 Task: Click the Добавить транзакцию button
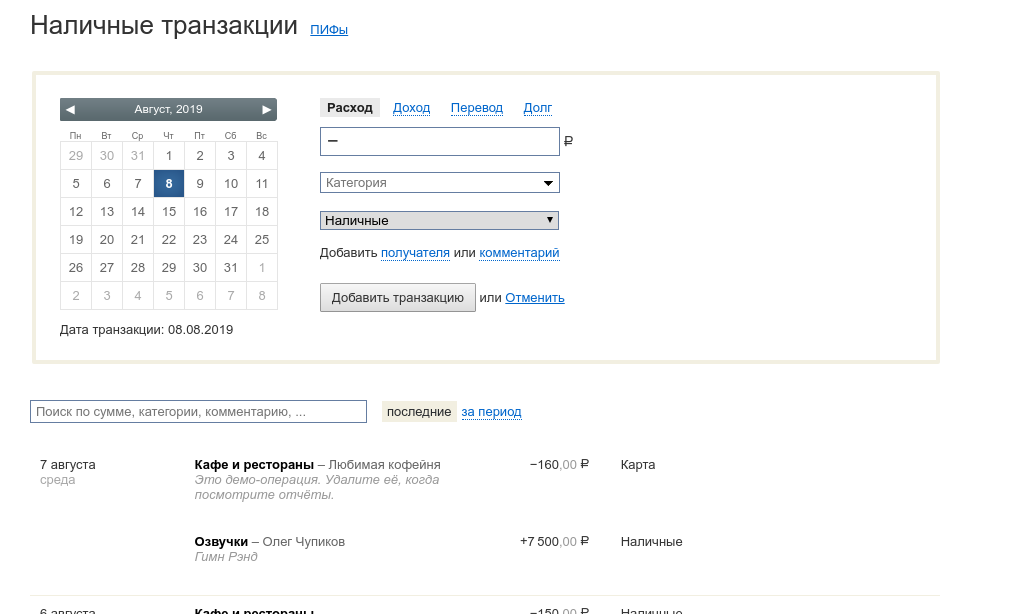[x=397, y=297]
